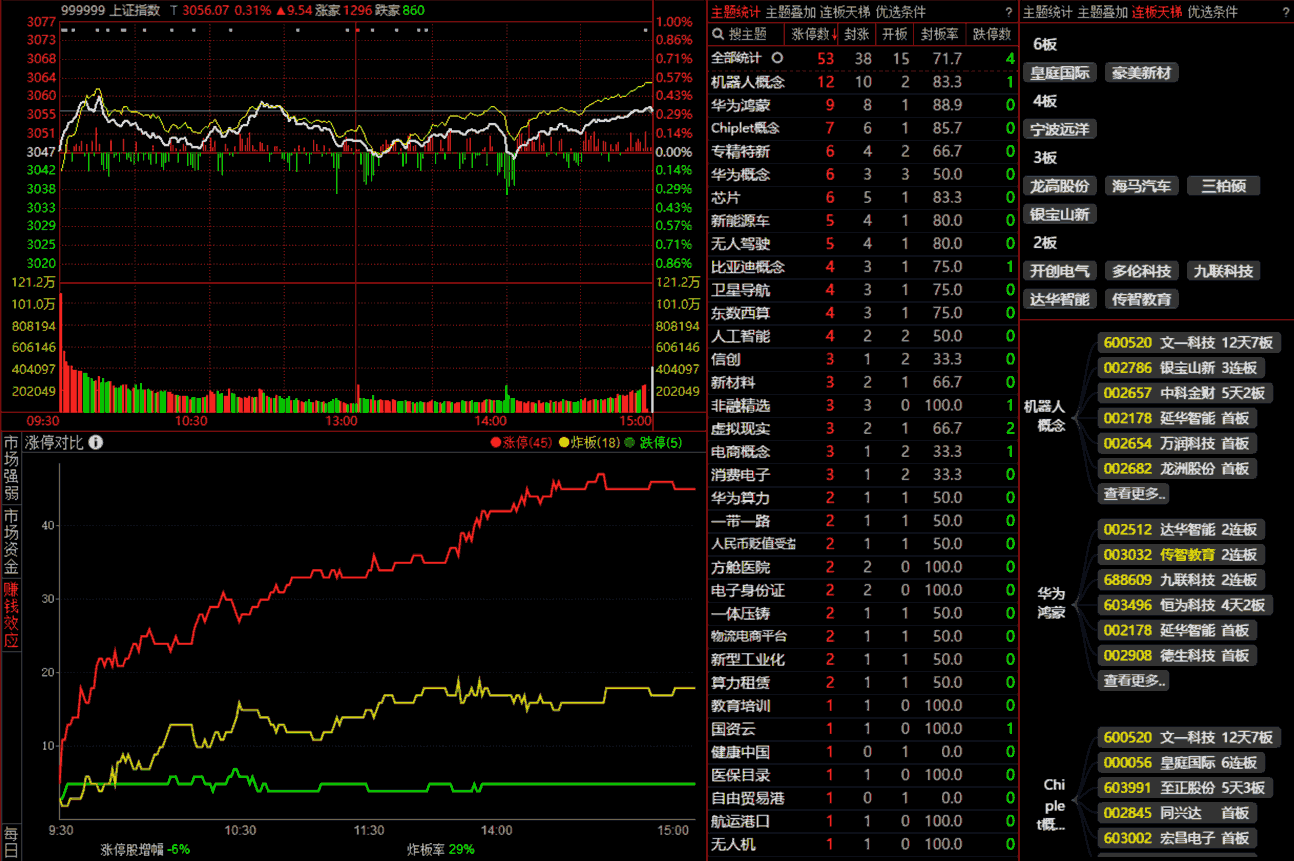Expand 查看更多.. under 机器人概念 group
This screenshot has height=861, width=1294.
tap(1134, 493)
